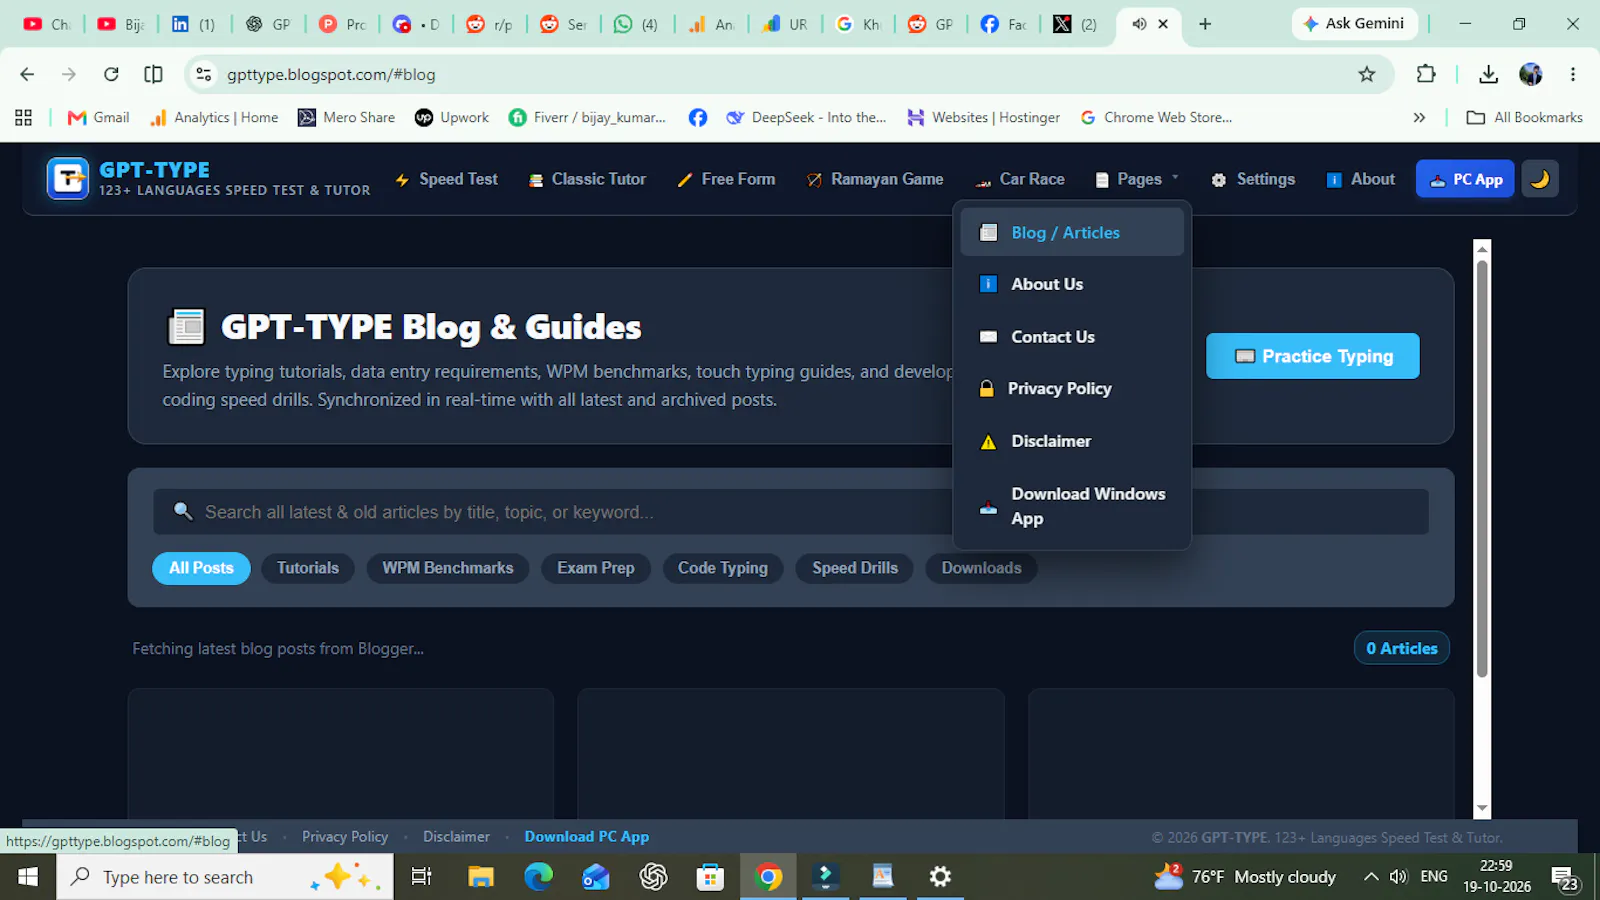The image size is (1600, 900).
Task: Click the GPT-TYPE logo icon
Action: coord(68,179)
